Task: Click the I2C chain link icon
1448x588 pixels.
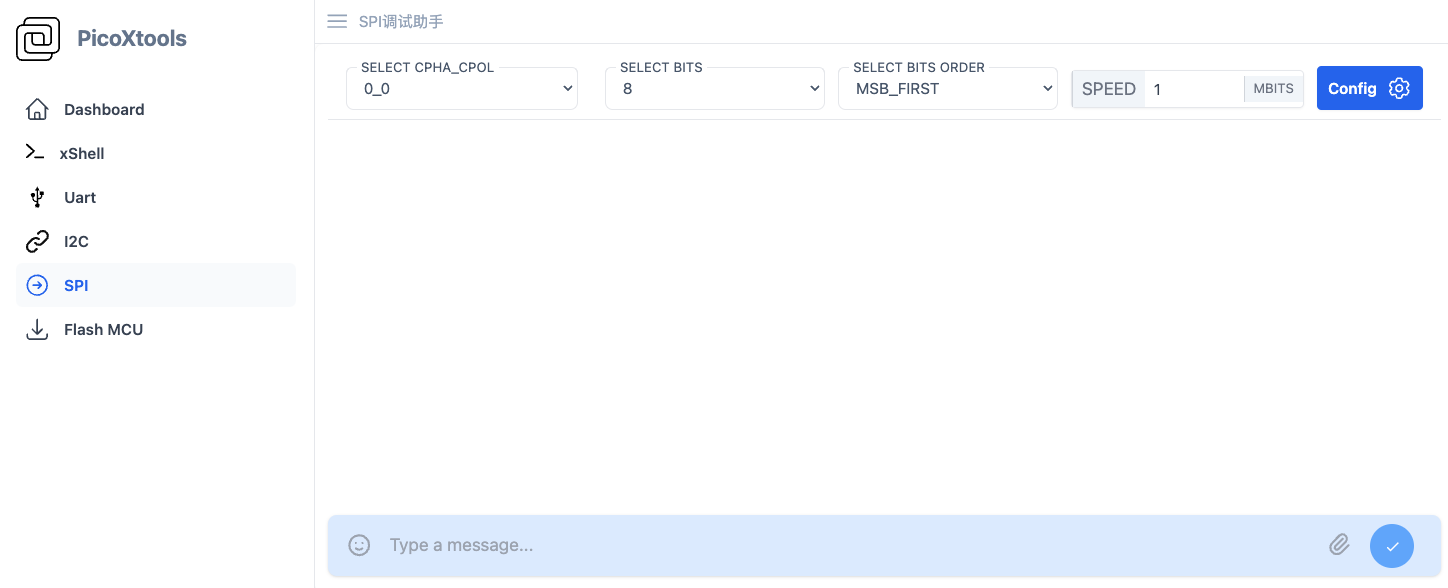Action: click(37, 241)
